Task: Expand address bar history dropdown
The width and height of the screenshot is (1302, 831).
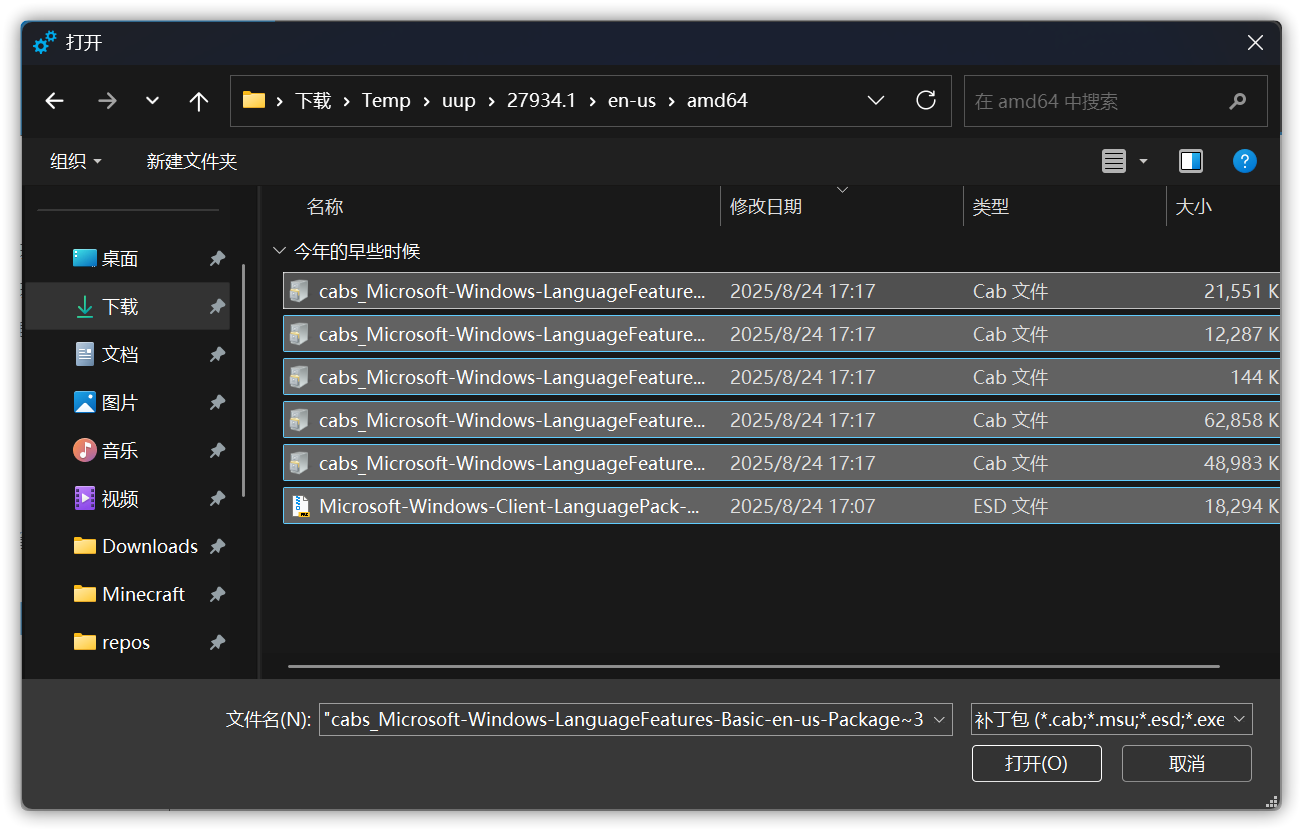Action: (876, 100)
